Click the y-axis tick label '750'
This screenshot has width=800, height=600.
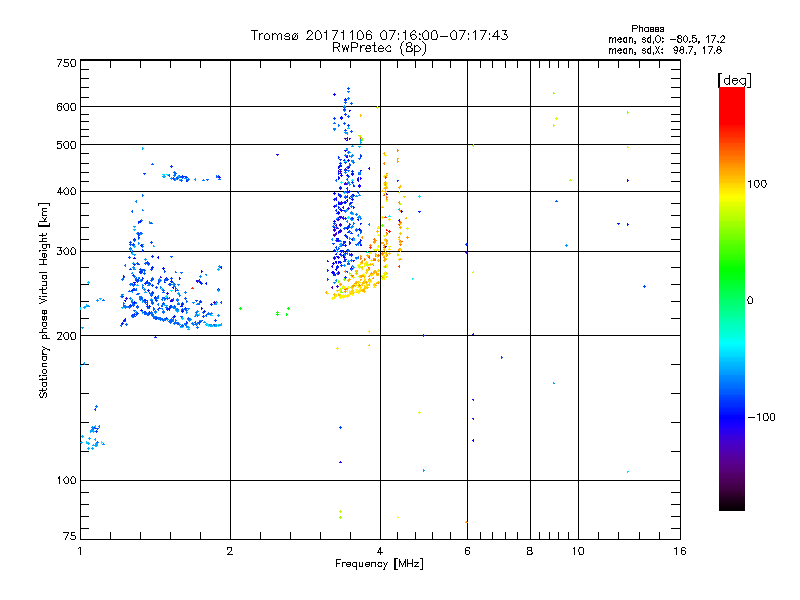(66, 63)
